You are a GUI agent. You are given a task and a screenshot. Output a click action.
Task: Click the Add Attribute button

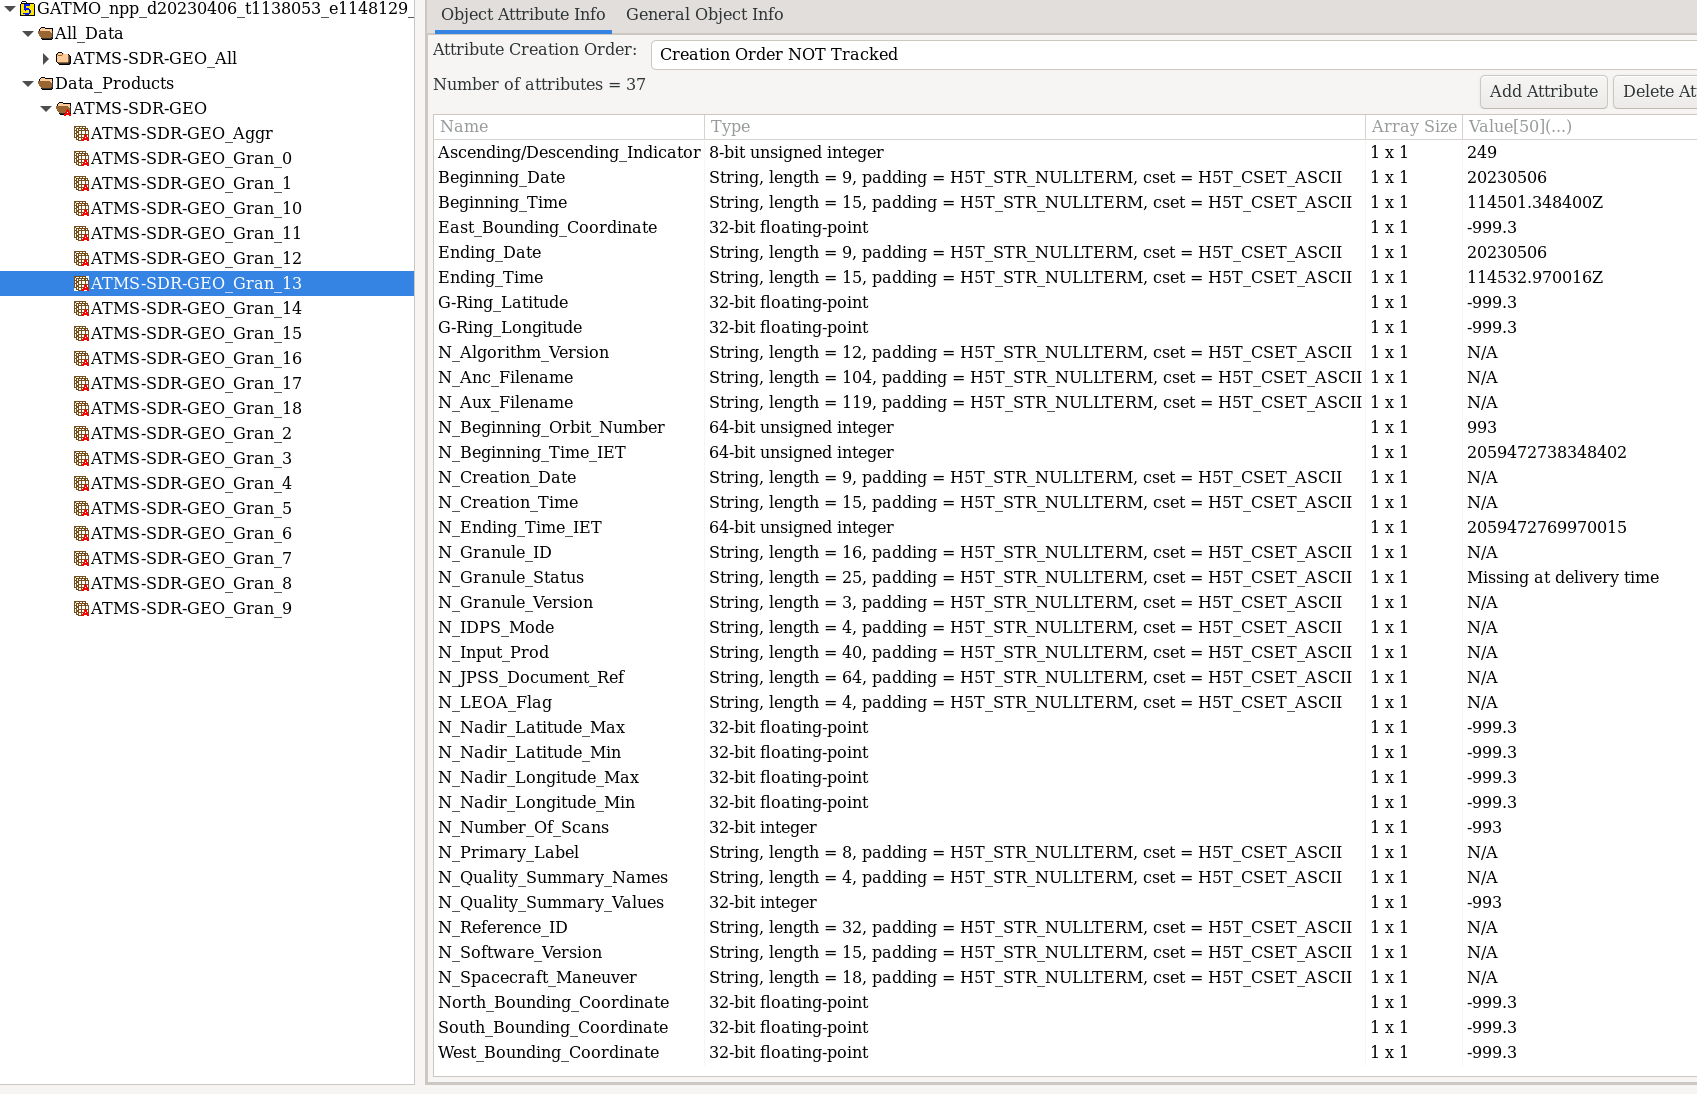[1543, 91]
